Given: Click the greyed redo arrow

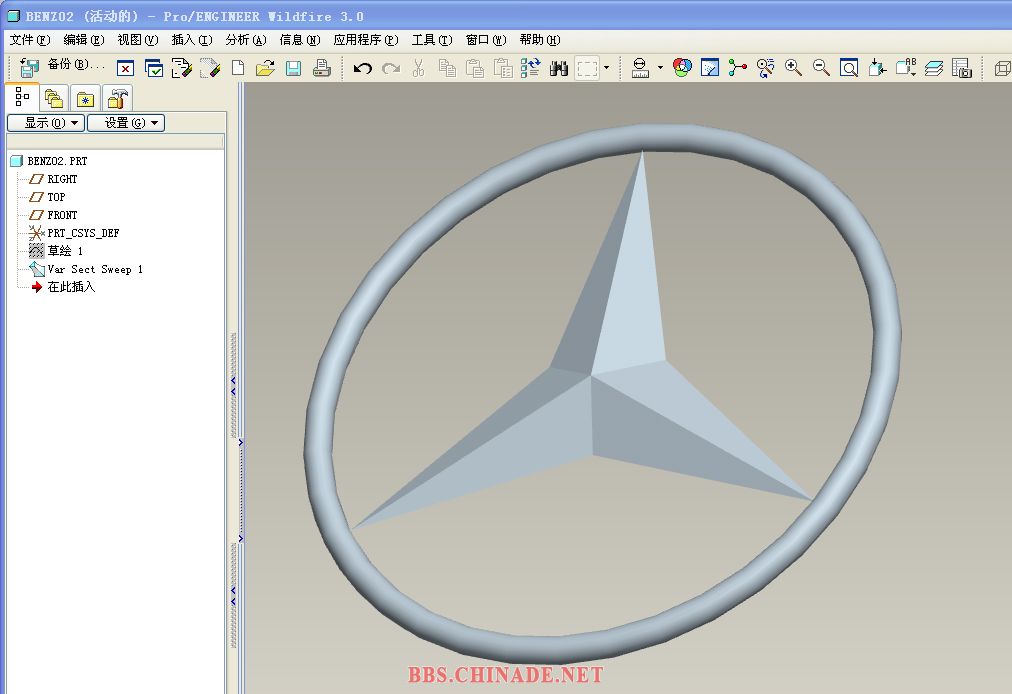Looking at the screenshot, I should [391, 68].
